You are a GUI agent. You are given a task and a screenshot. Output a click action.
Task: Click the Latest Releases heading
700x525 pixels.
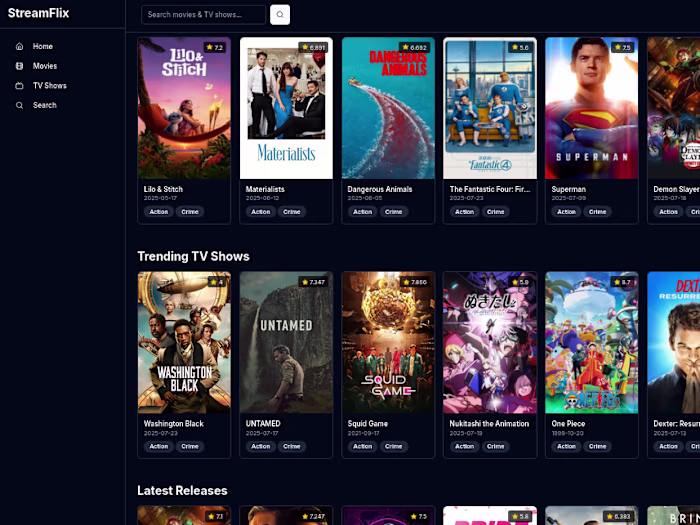[182, 490]
